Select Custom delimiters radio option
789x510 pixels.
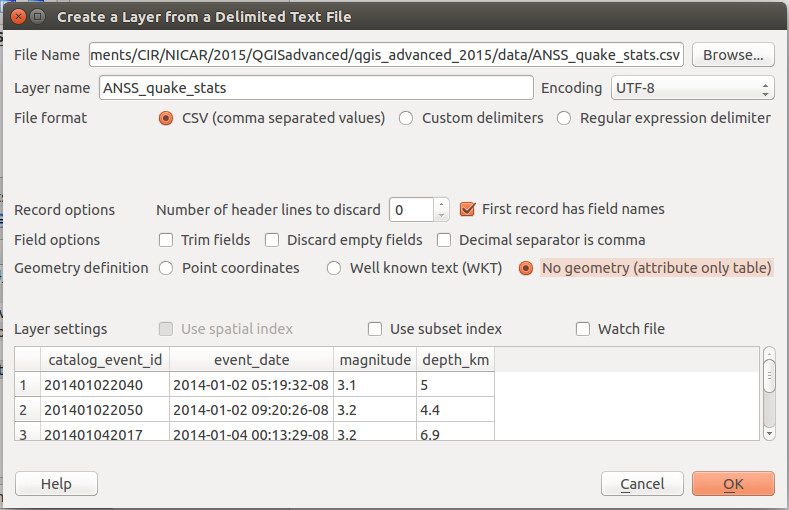[x=406, y=118]
